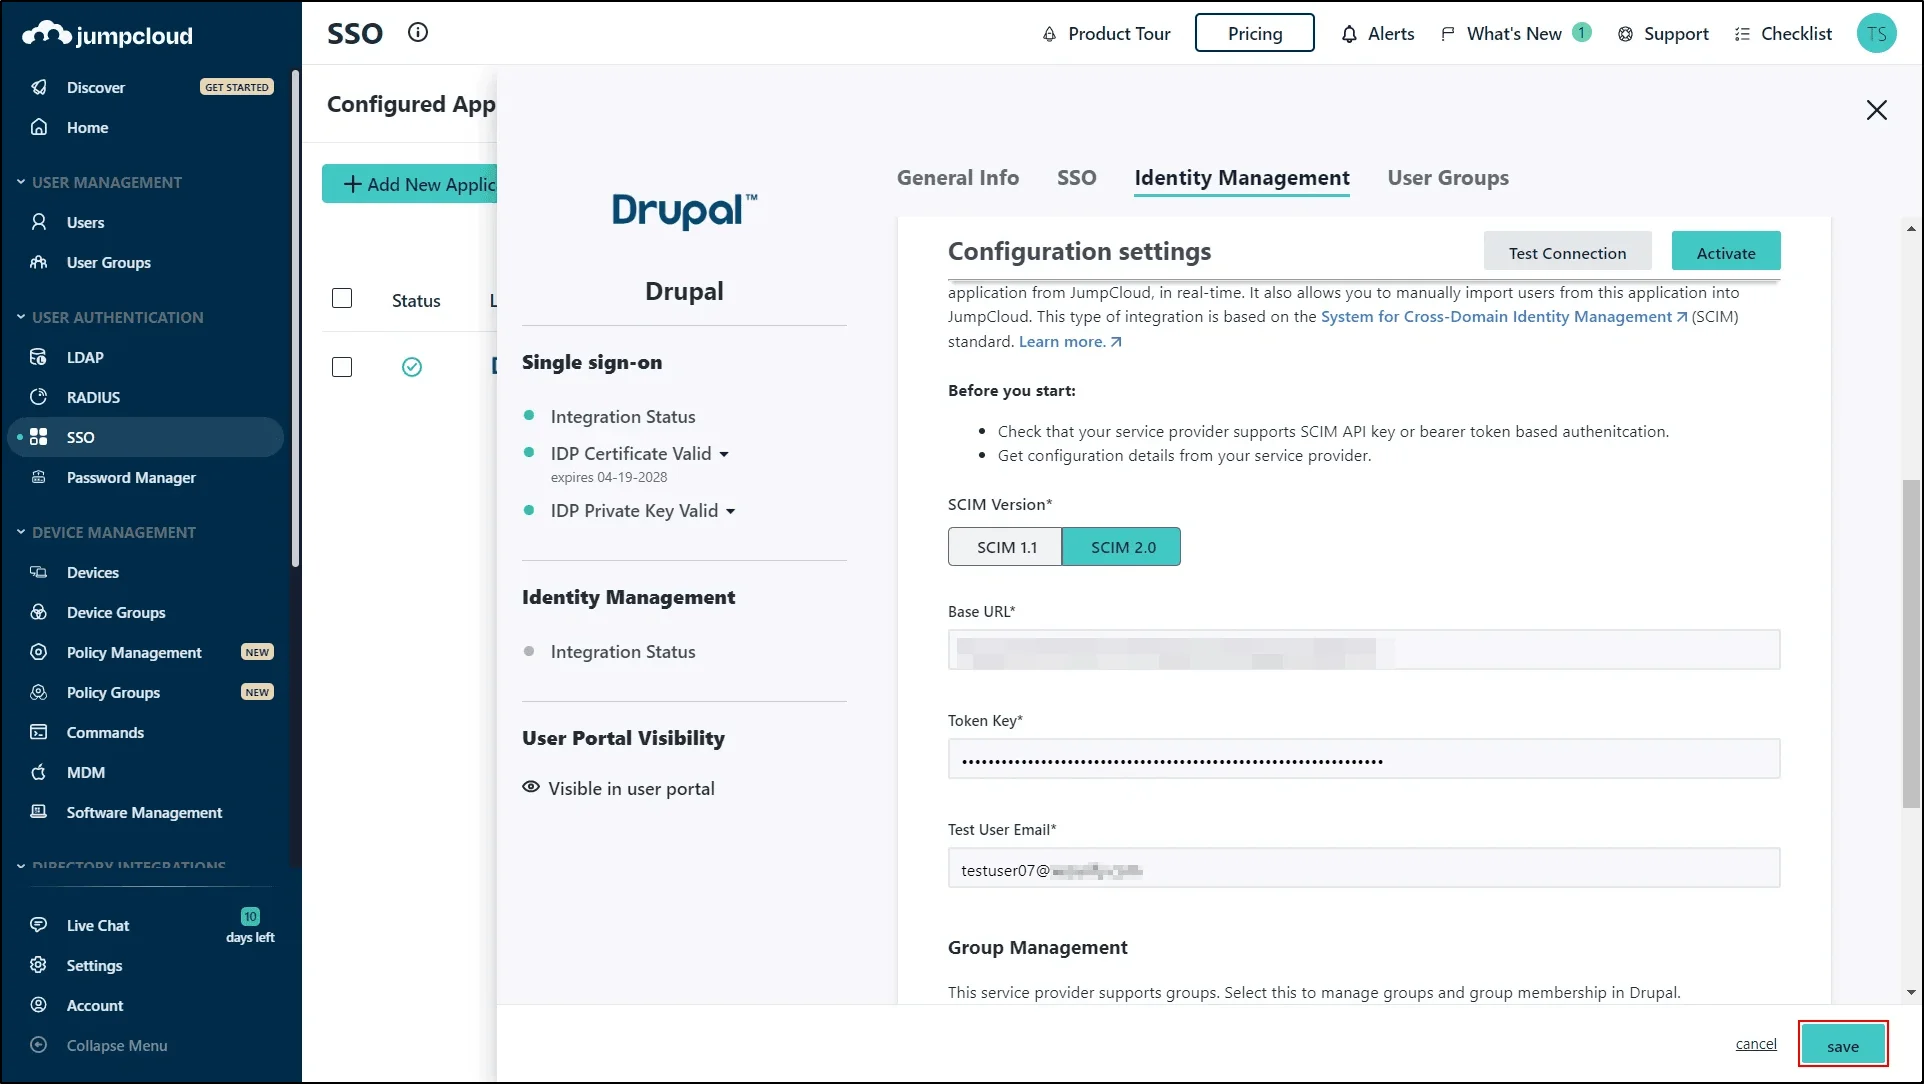Image resolution: width=1924 pixels, height=1084 pixels.
Task: Click Test Connection button
Action: pyautogui.click(x=1567, y=253)
